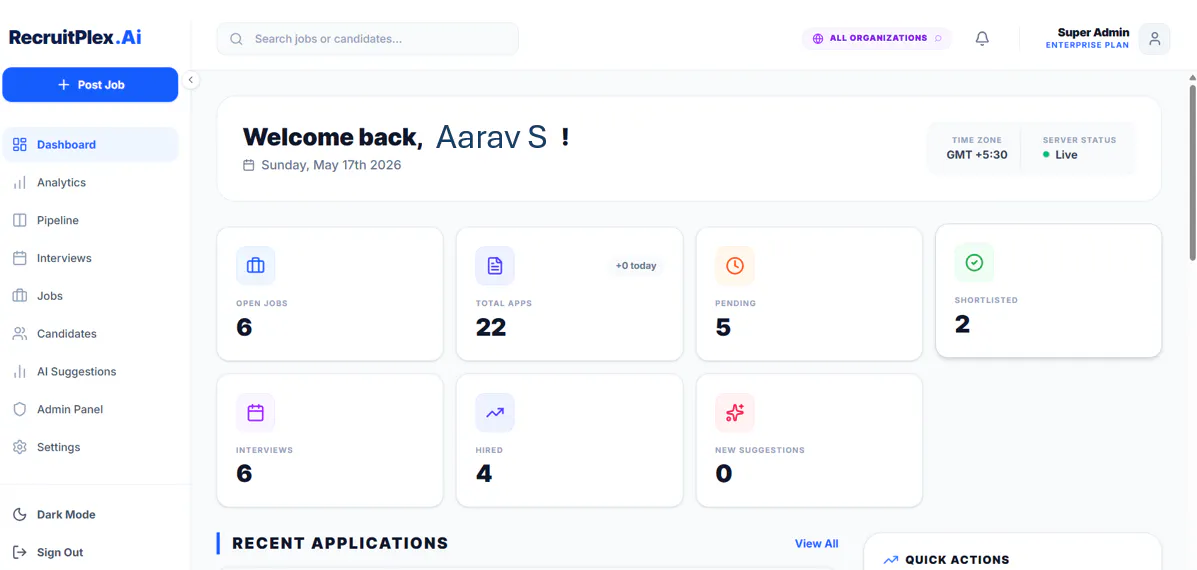The image size is (1197, 570).
Task: Click the Post Job button
Action: [90, 85]
